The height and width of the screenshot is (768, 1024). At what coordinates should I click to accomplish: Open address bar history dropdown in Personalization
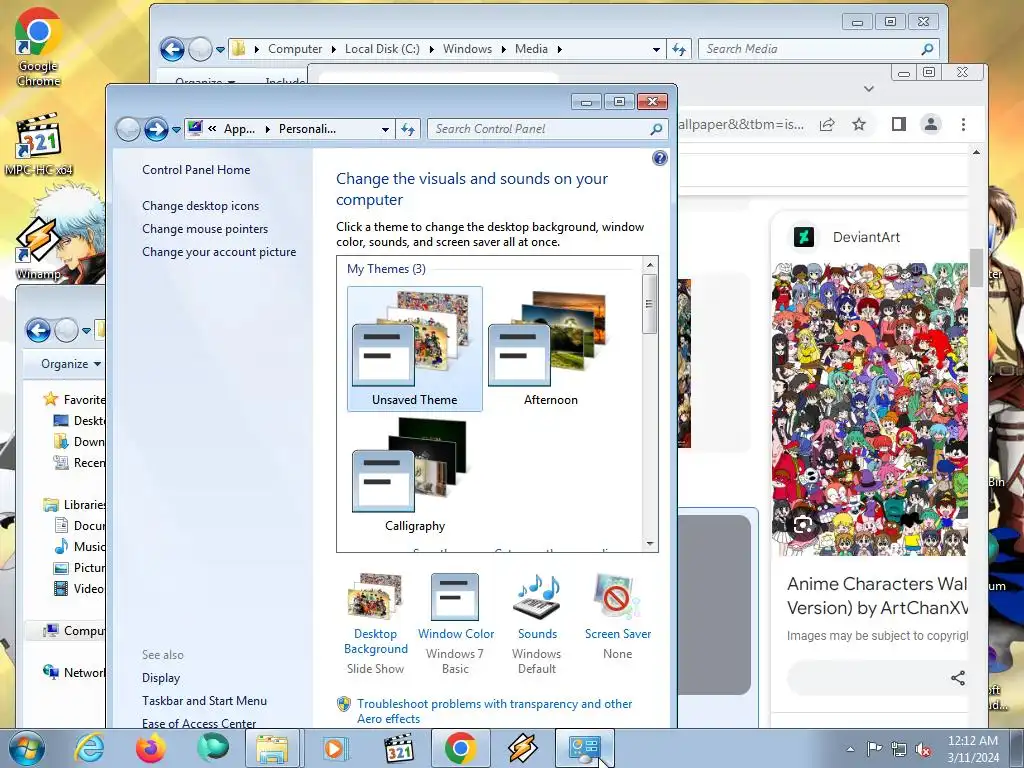click(385, 129)
